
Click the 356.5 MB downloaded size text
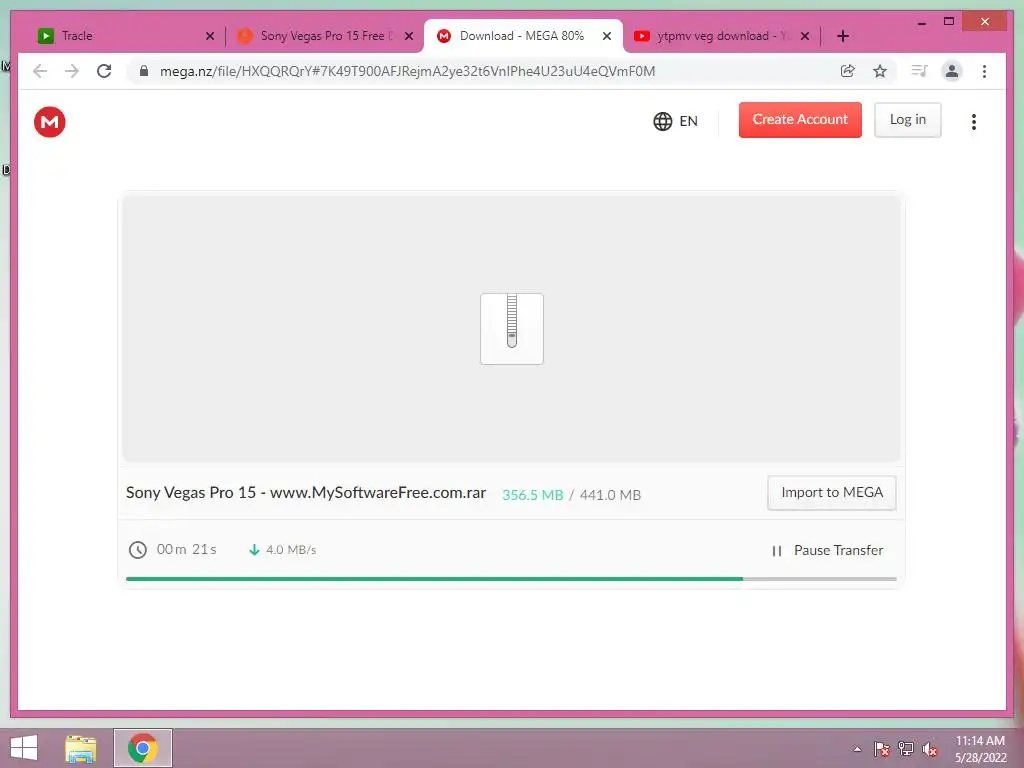tap(532, 495)
